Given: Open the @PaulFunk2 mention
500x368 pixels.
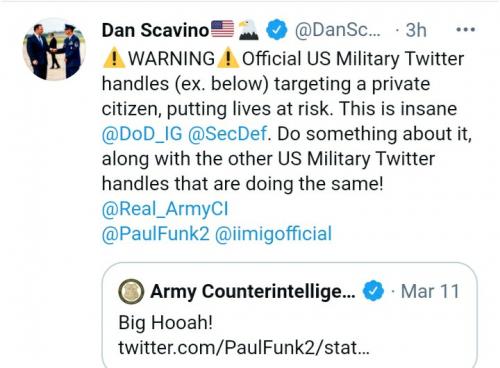Looking at the screenshot, I should tap(156, 234).
